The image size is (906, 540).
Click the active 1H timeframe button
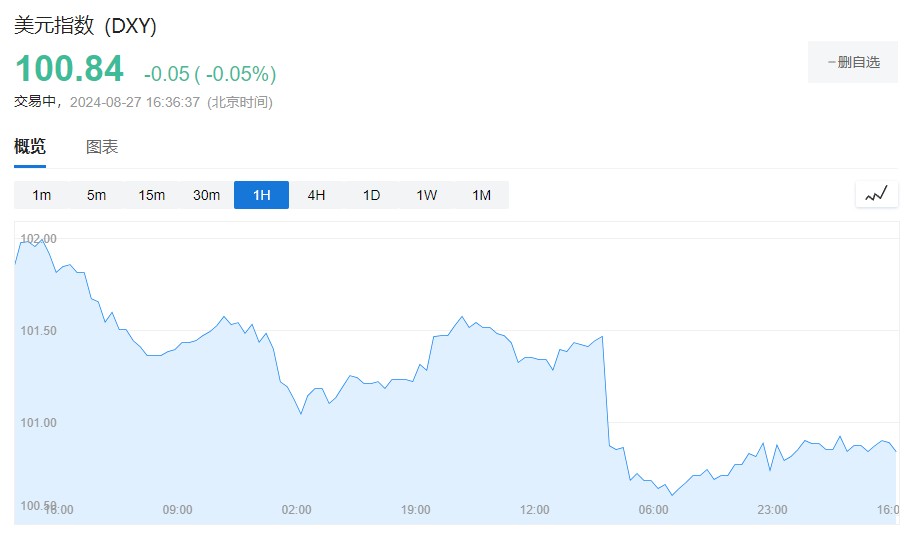click(261, 195)
